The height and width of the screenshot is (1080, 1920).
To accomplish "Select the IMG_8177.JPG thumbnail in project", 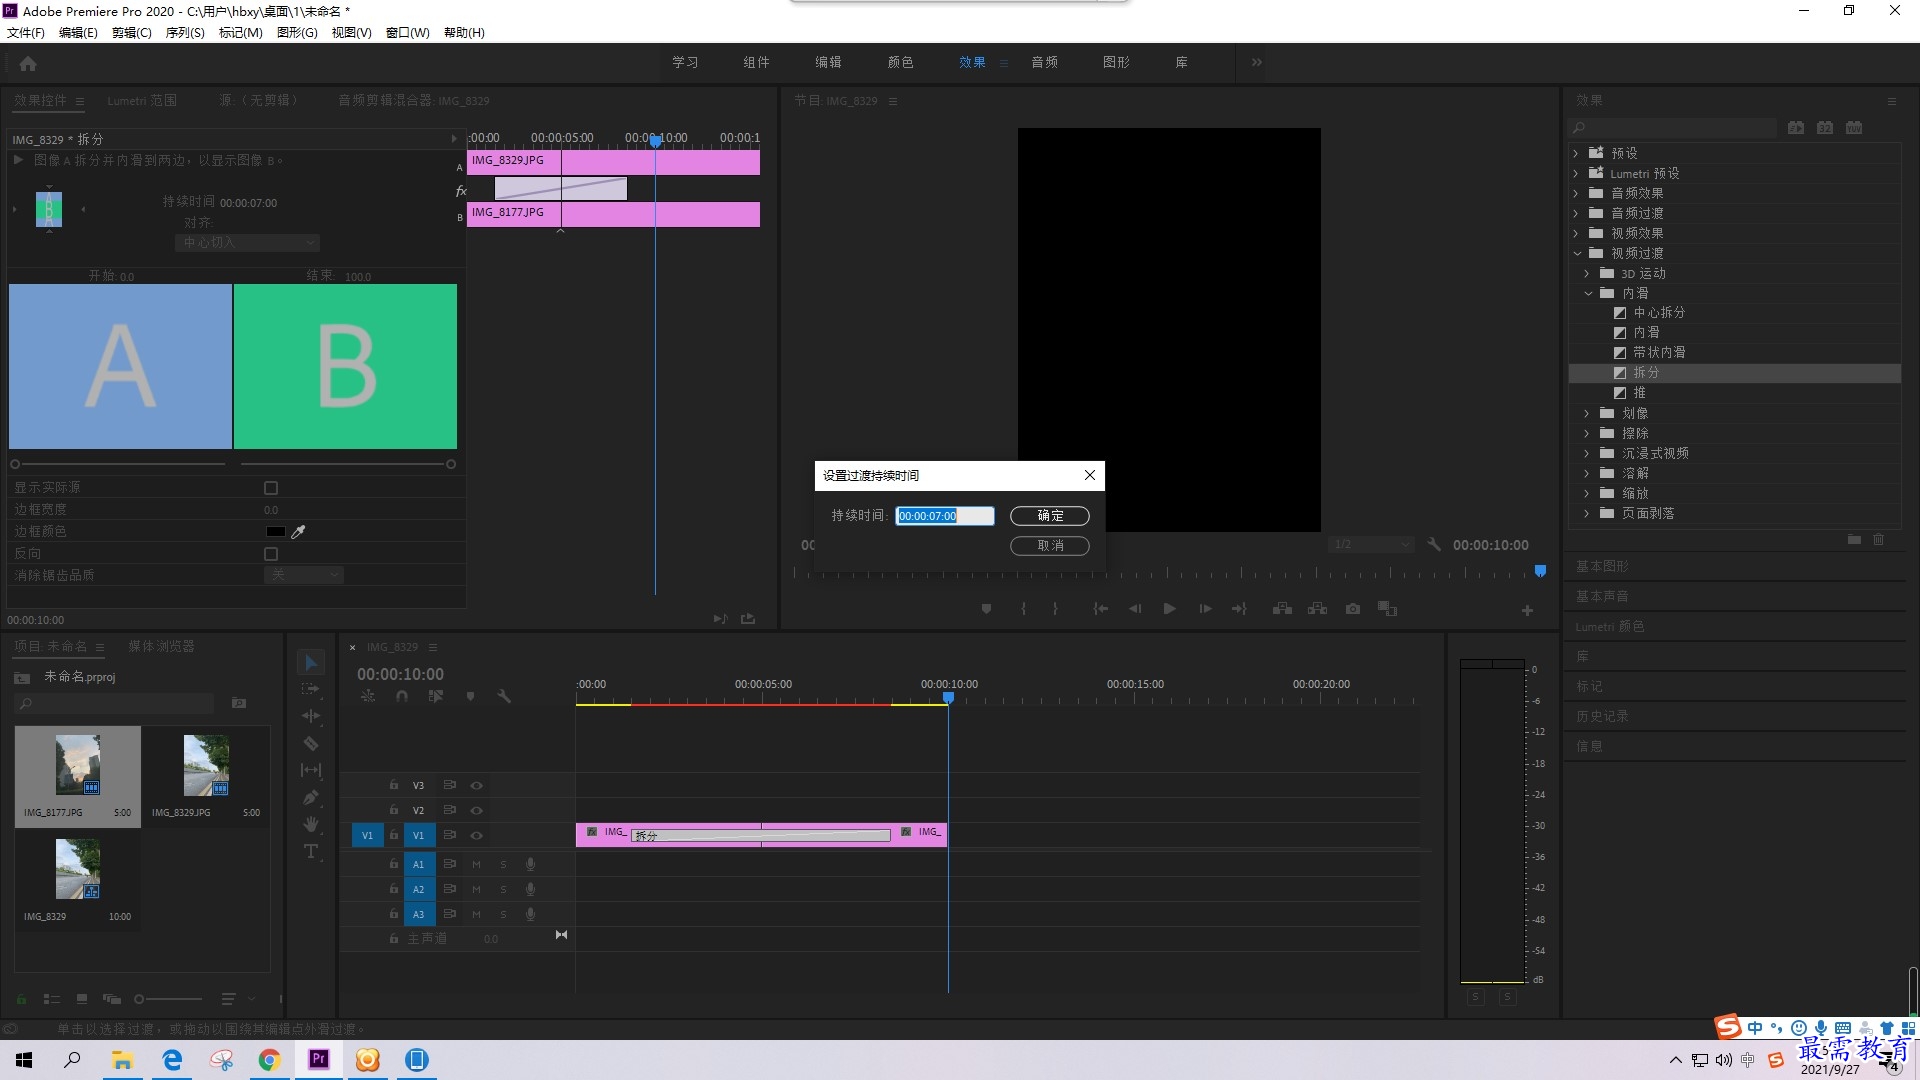I will click(78, 765).
